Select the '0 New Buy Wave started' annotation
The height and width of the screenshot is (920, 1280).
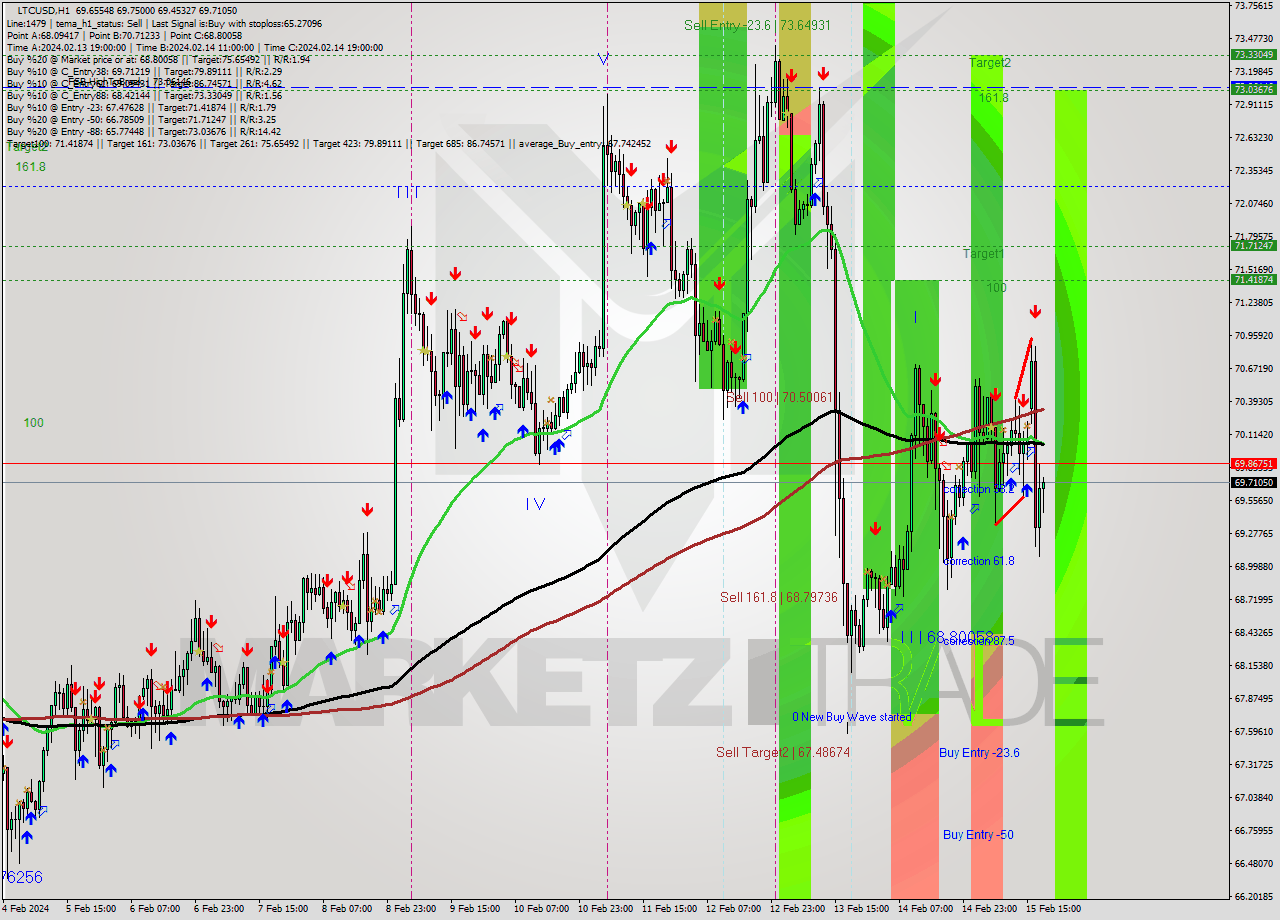tap(852, 717)
